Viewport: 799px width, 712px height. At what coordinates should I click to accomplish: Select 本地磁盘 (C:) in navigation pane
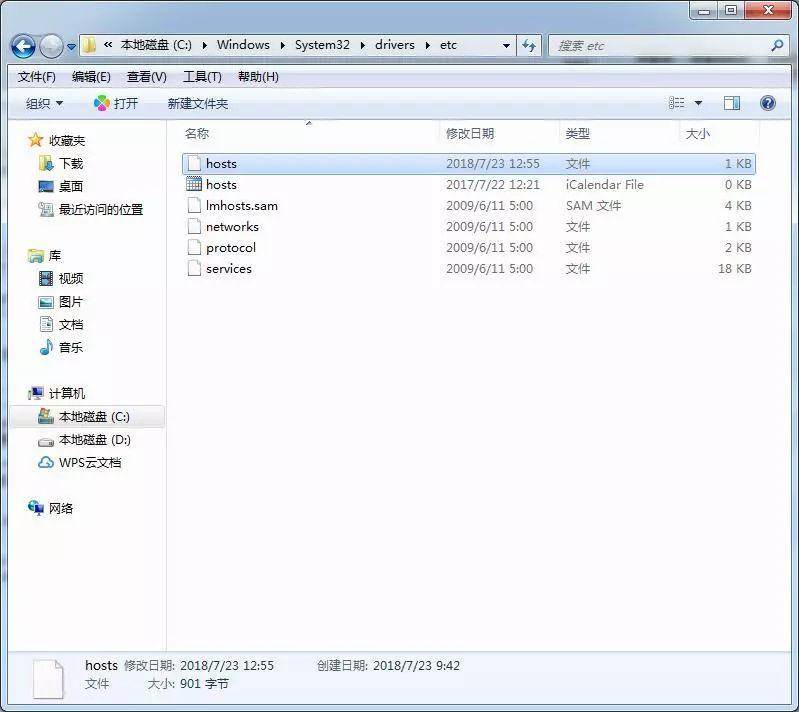click(85, 416)
